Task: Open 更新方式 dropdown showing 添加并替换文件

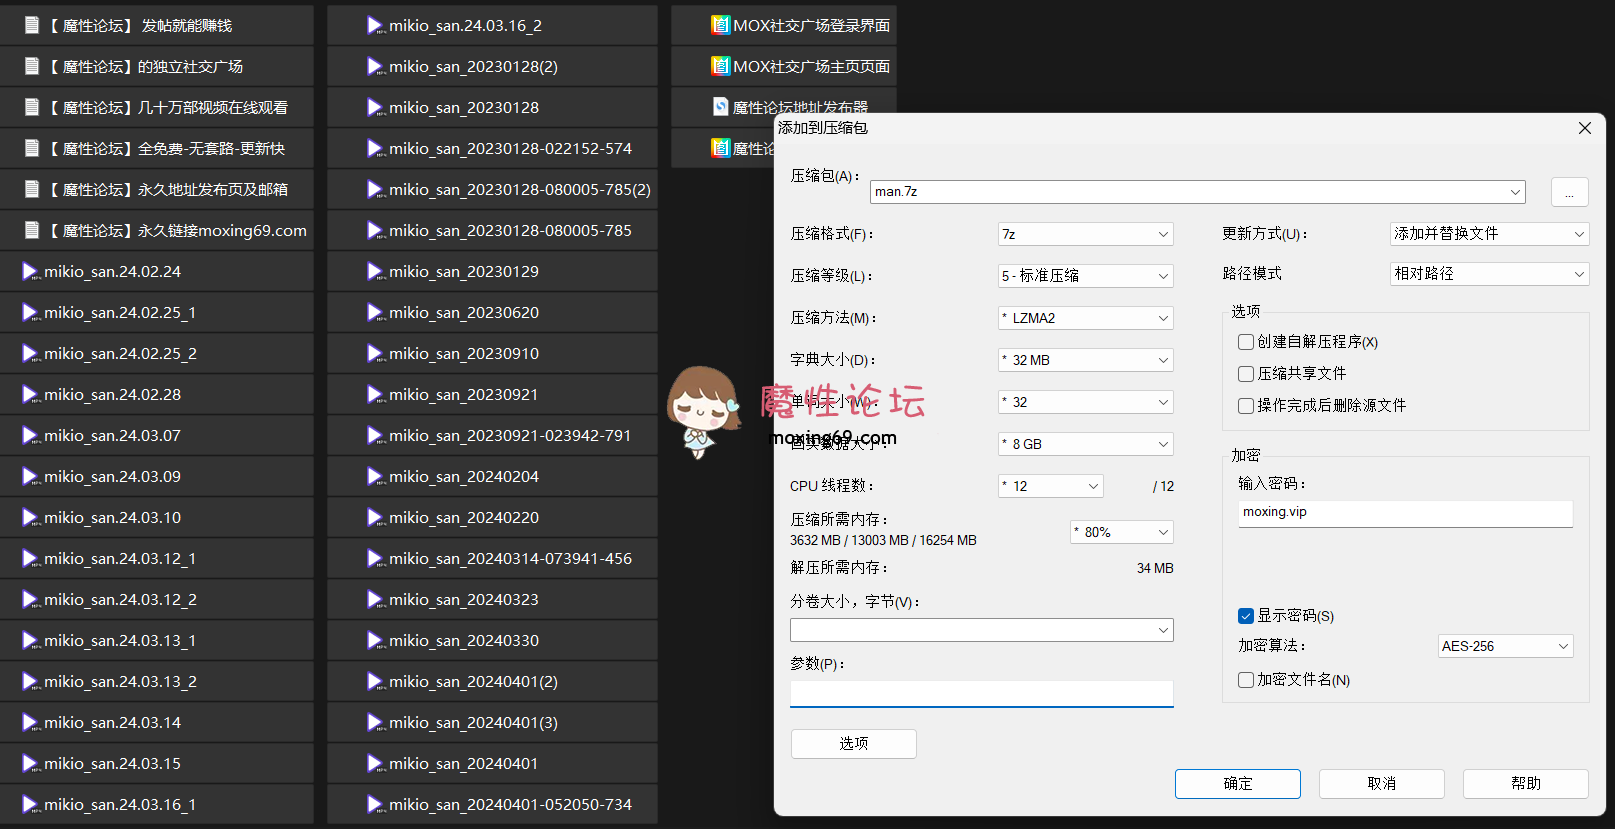Action: (x=1489, y=234)
